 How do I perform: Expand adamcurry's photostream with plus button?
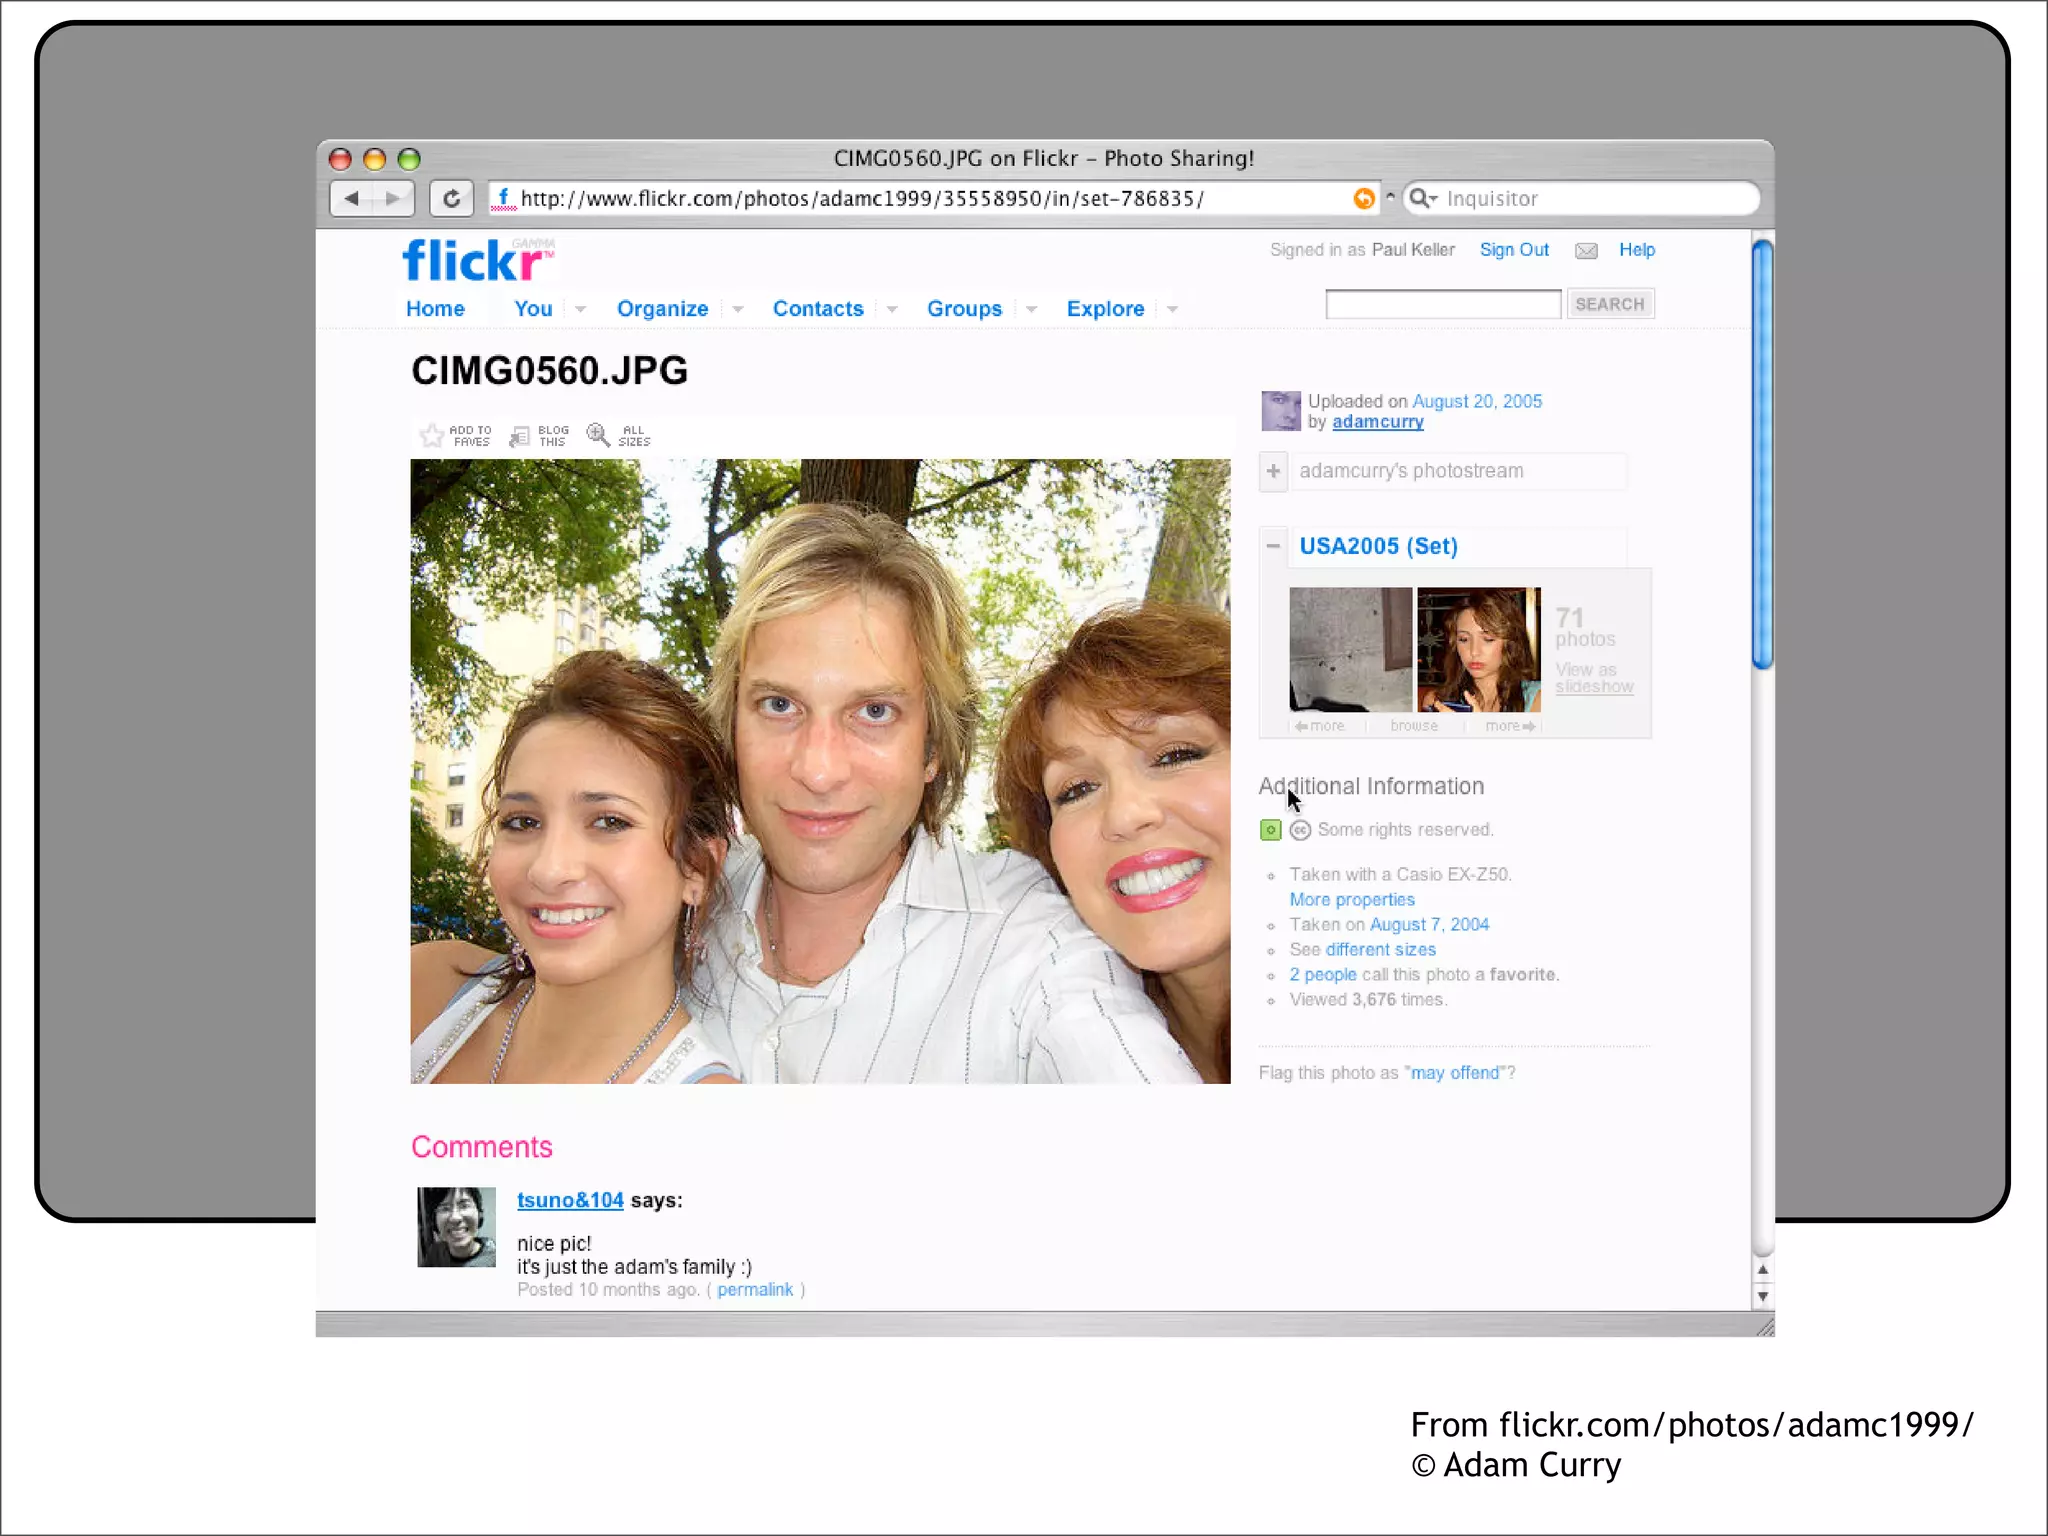[1273, 471]
